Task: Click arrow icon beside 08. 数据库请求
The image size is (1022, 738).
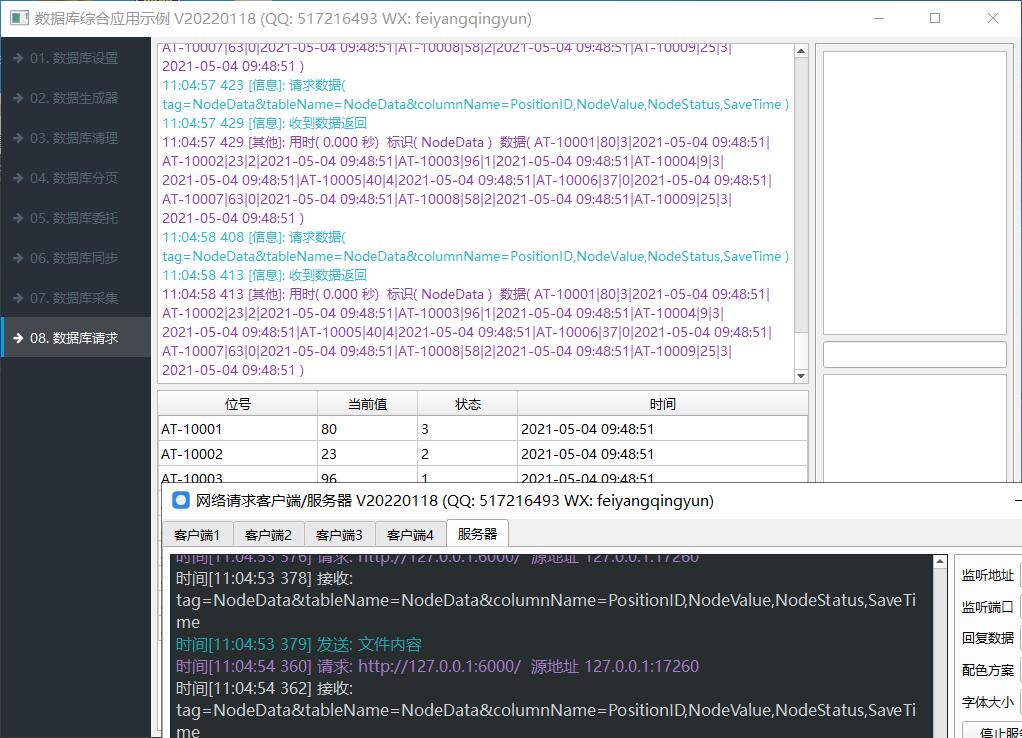Action: 18,338
